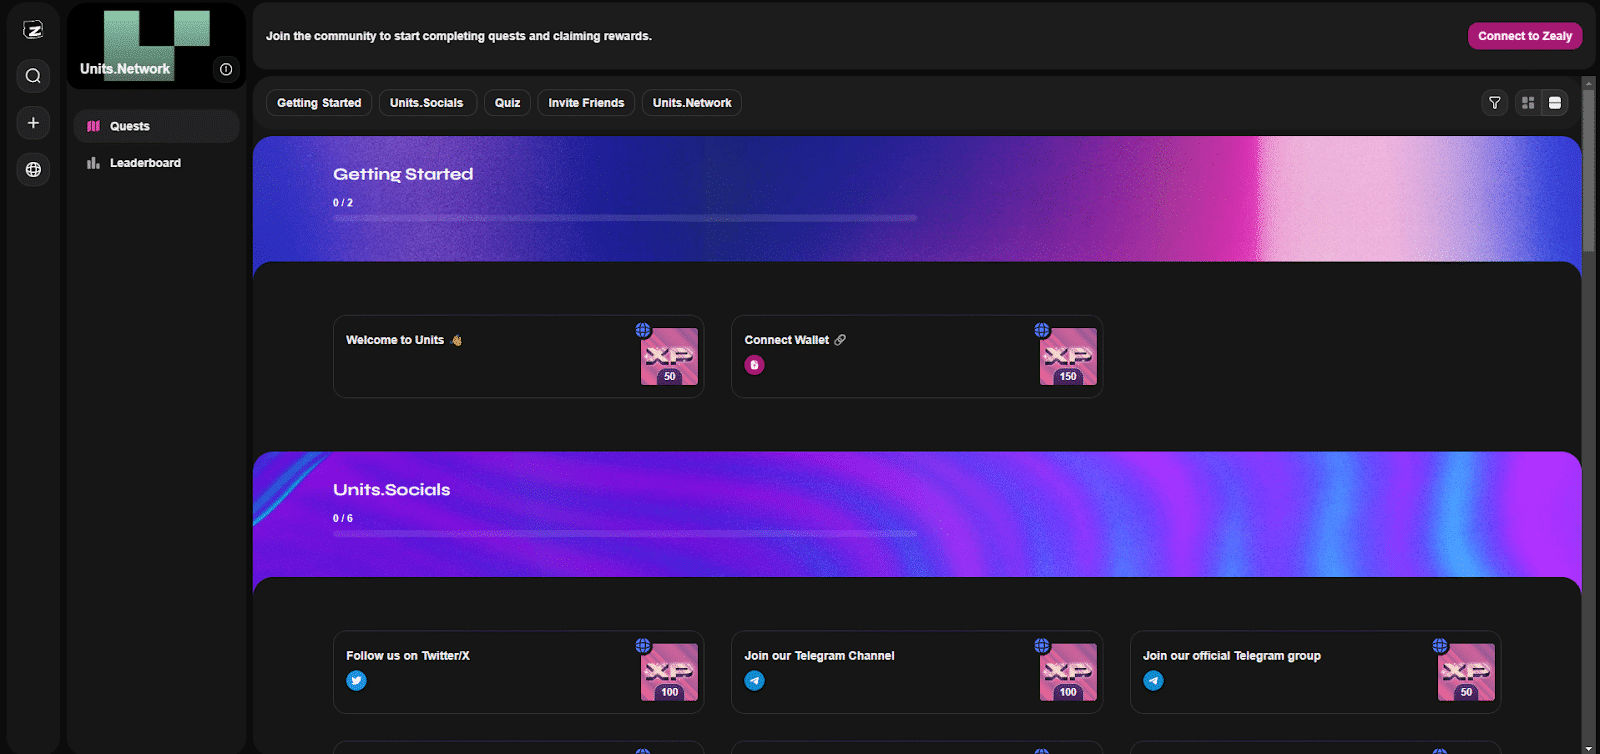
Task: Click the 0 / 2 progress count text
Action: tap(343, 203)
